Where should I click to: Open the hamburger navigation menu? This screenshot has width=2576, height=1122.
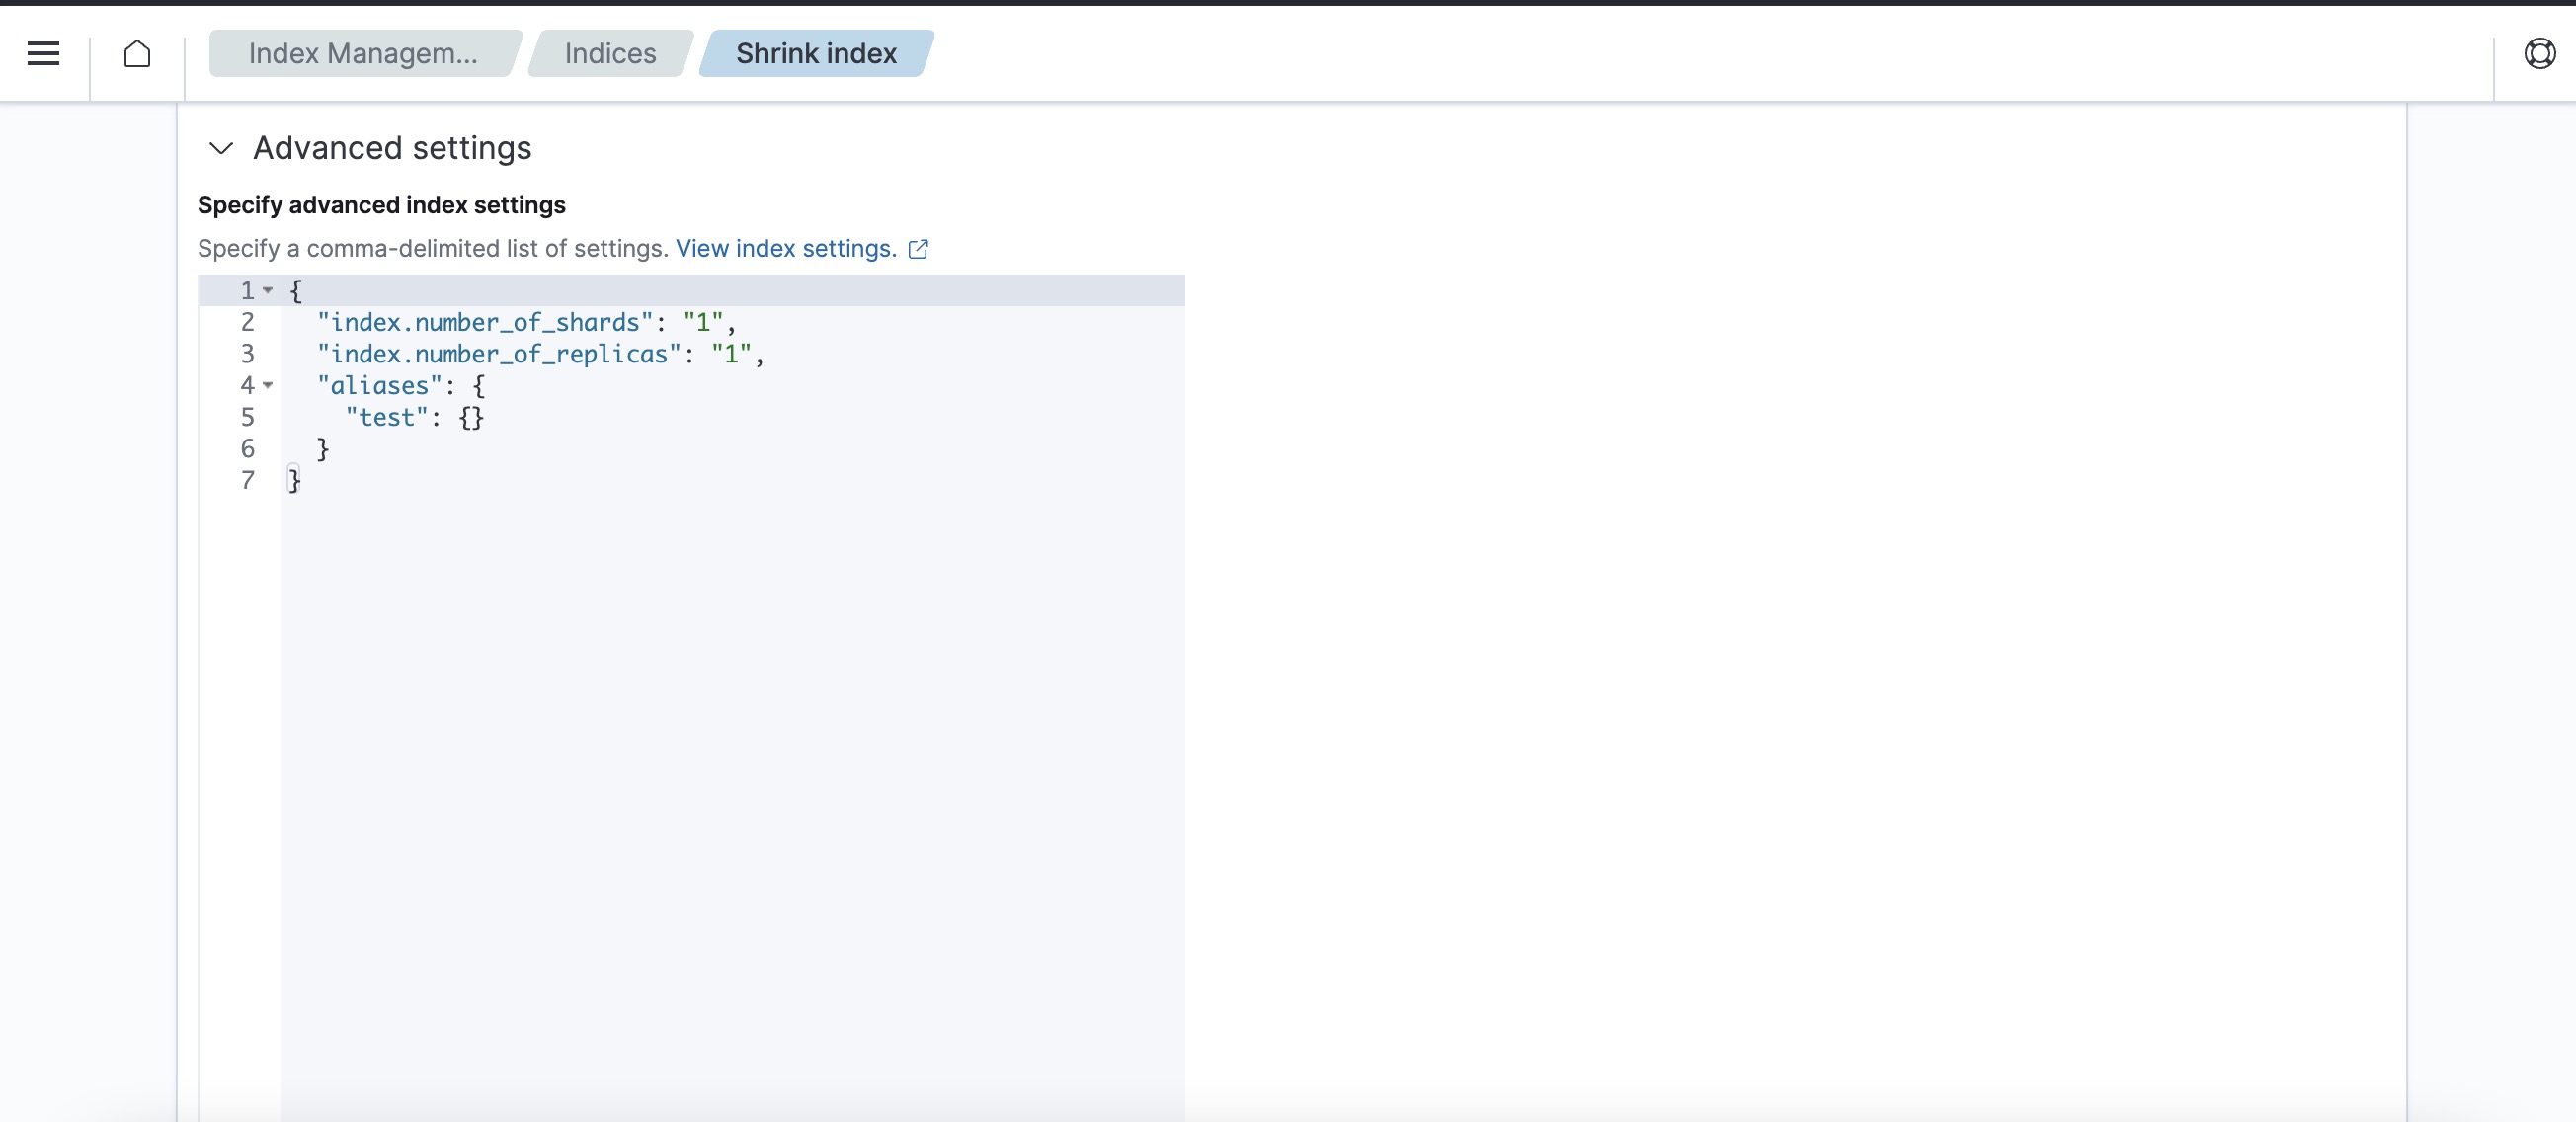tap(43, 53)
